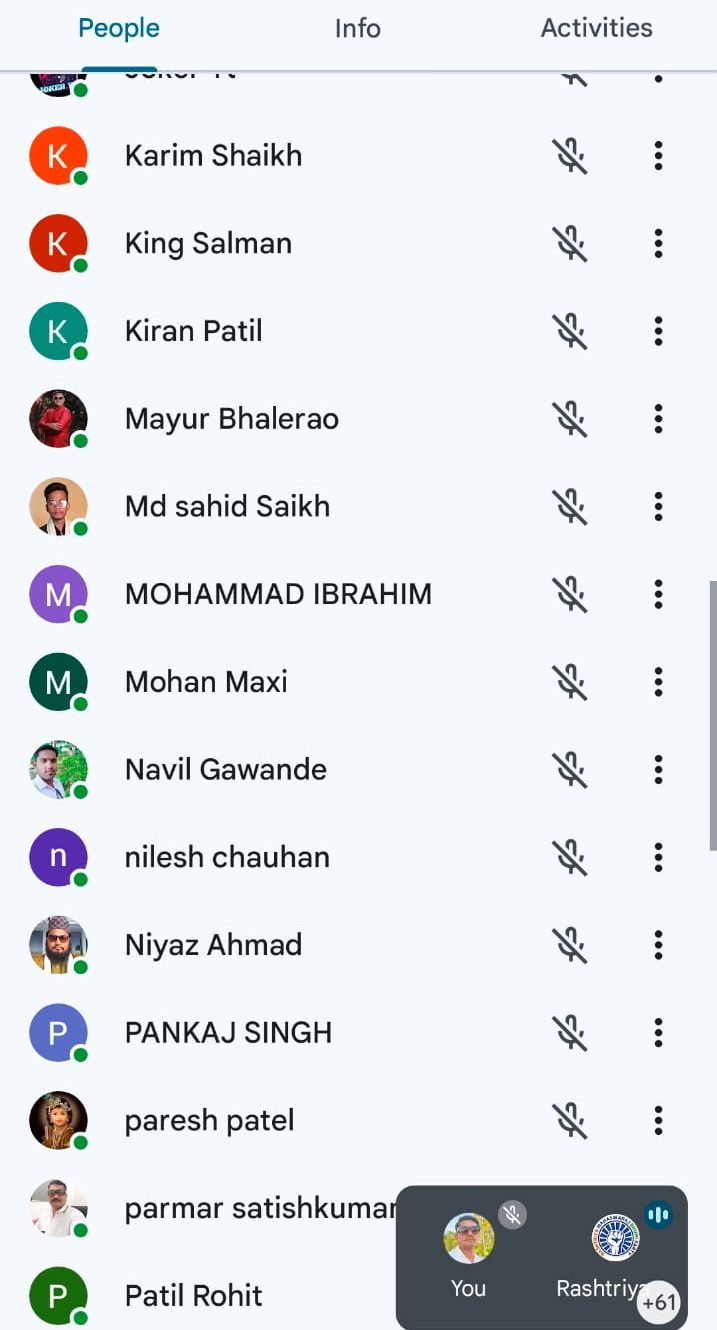The height and width of the screenshot is (1330, 717).
Task: Tap Rashtriya audio speaking indicator
Action: [x=658, y=1214]
